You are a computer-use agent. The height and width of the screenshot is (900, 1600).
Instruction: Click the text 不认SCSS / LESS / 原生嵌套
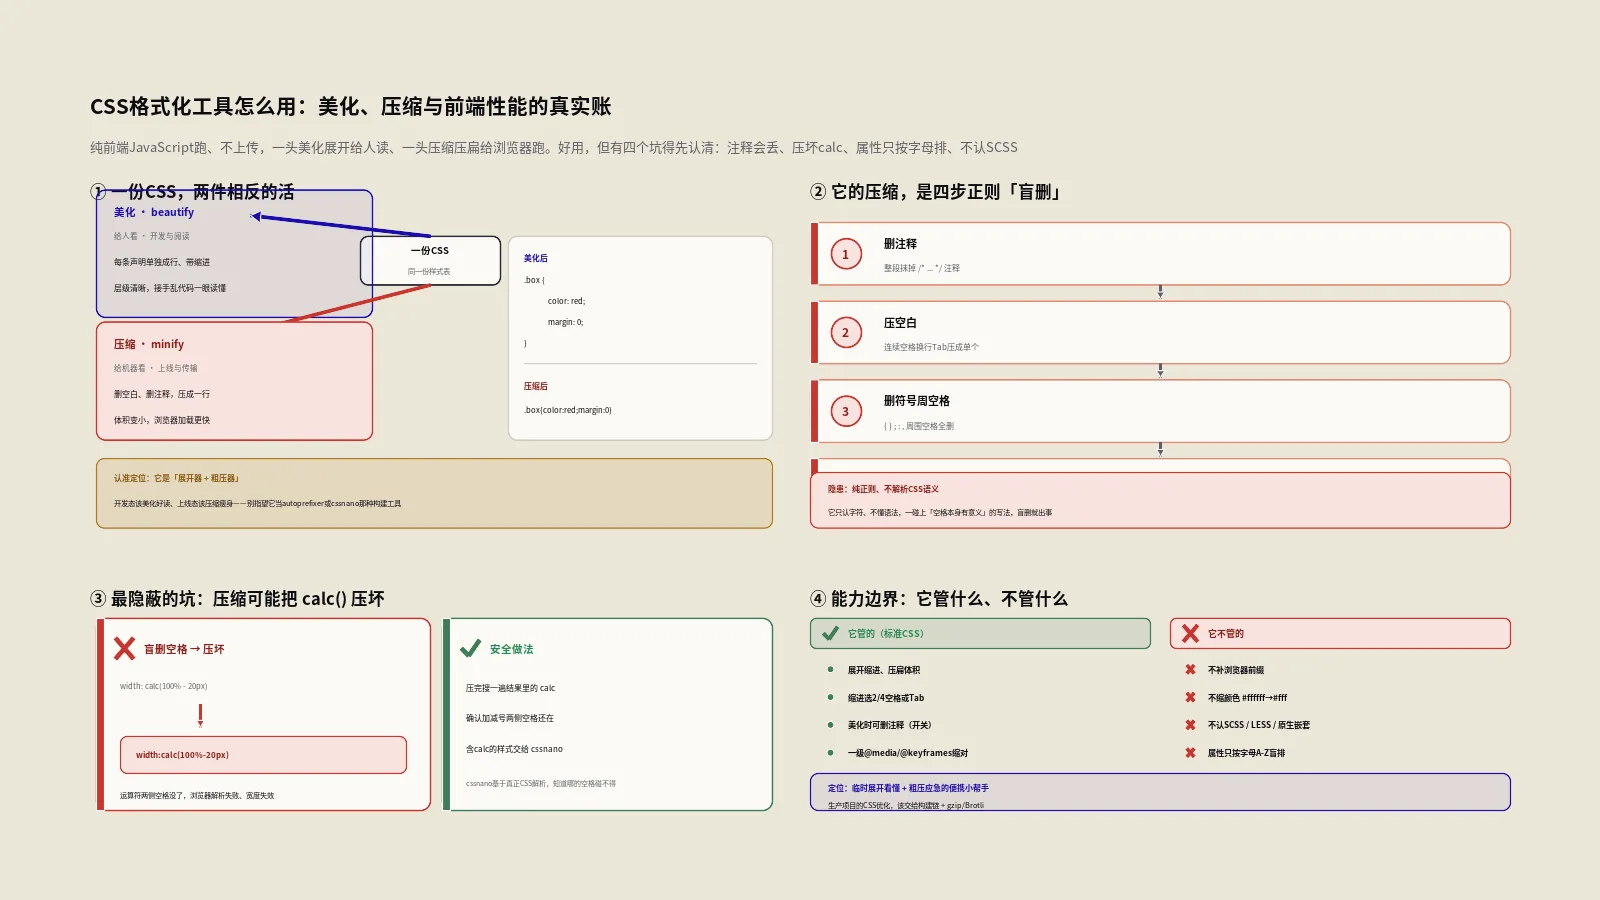1259,725
